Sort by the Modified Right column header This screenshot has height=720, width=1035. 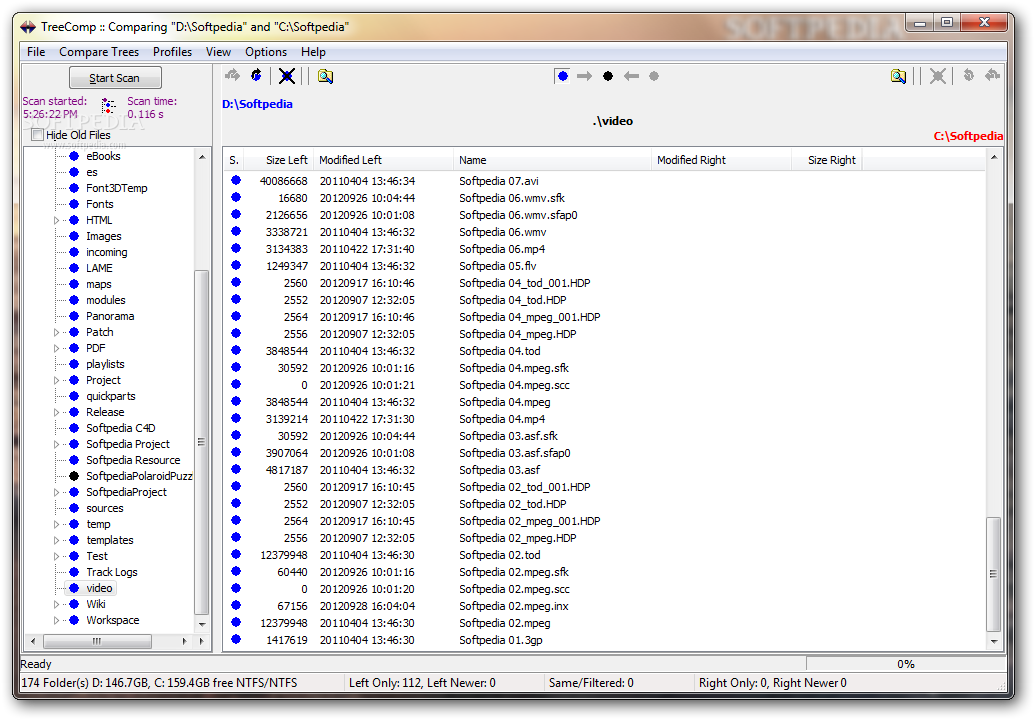721,160
